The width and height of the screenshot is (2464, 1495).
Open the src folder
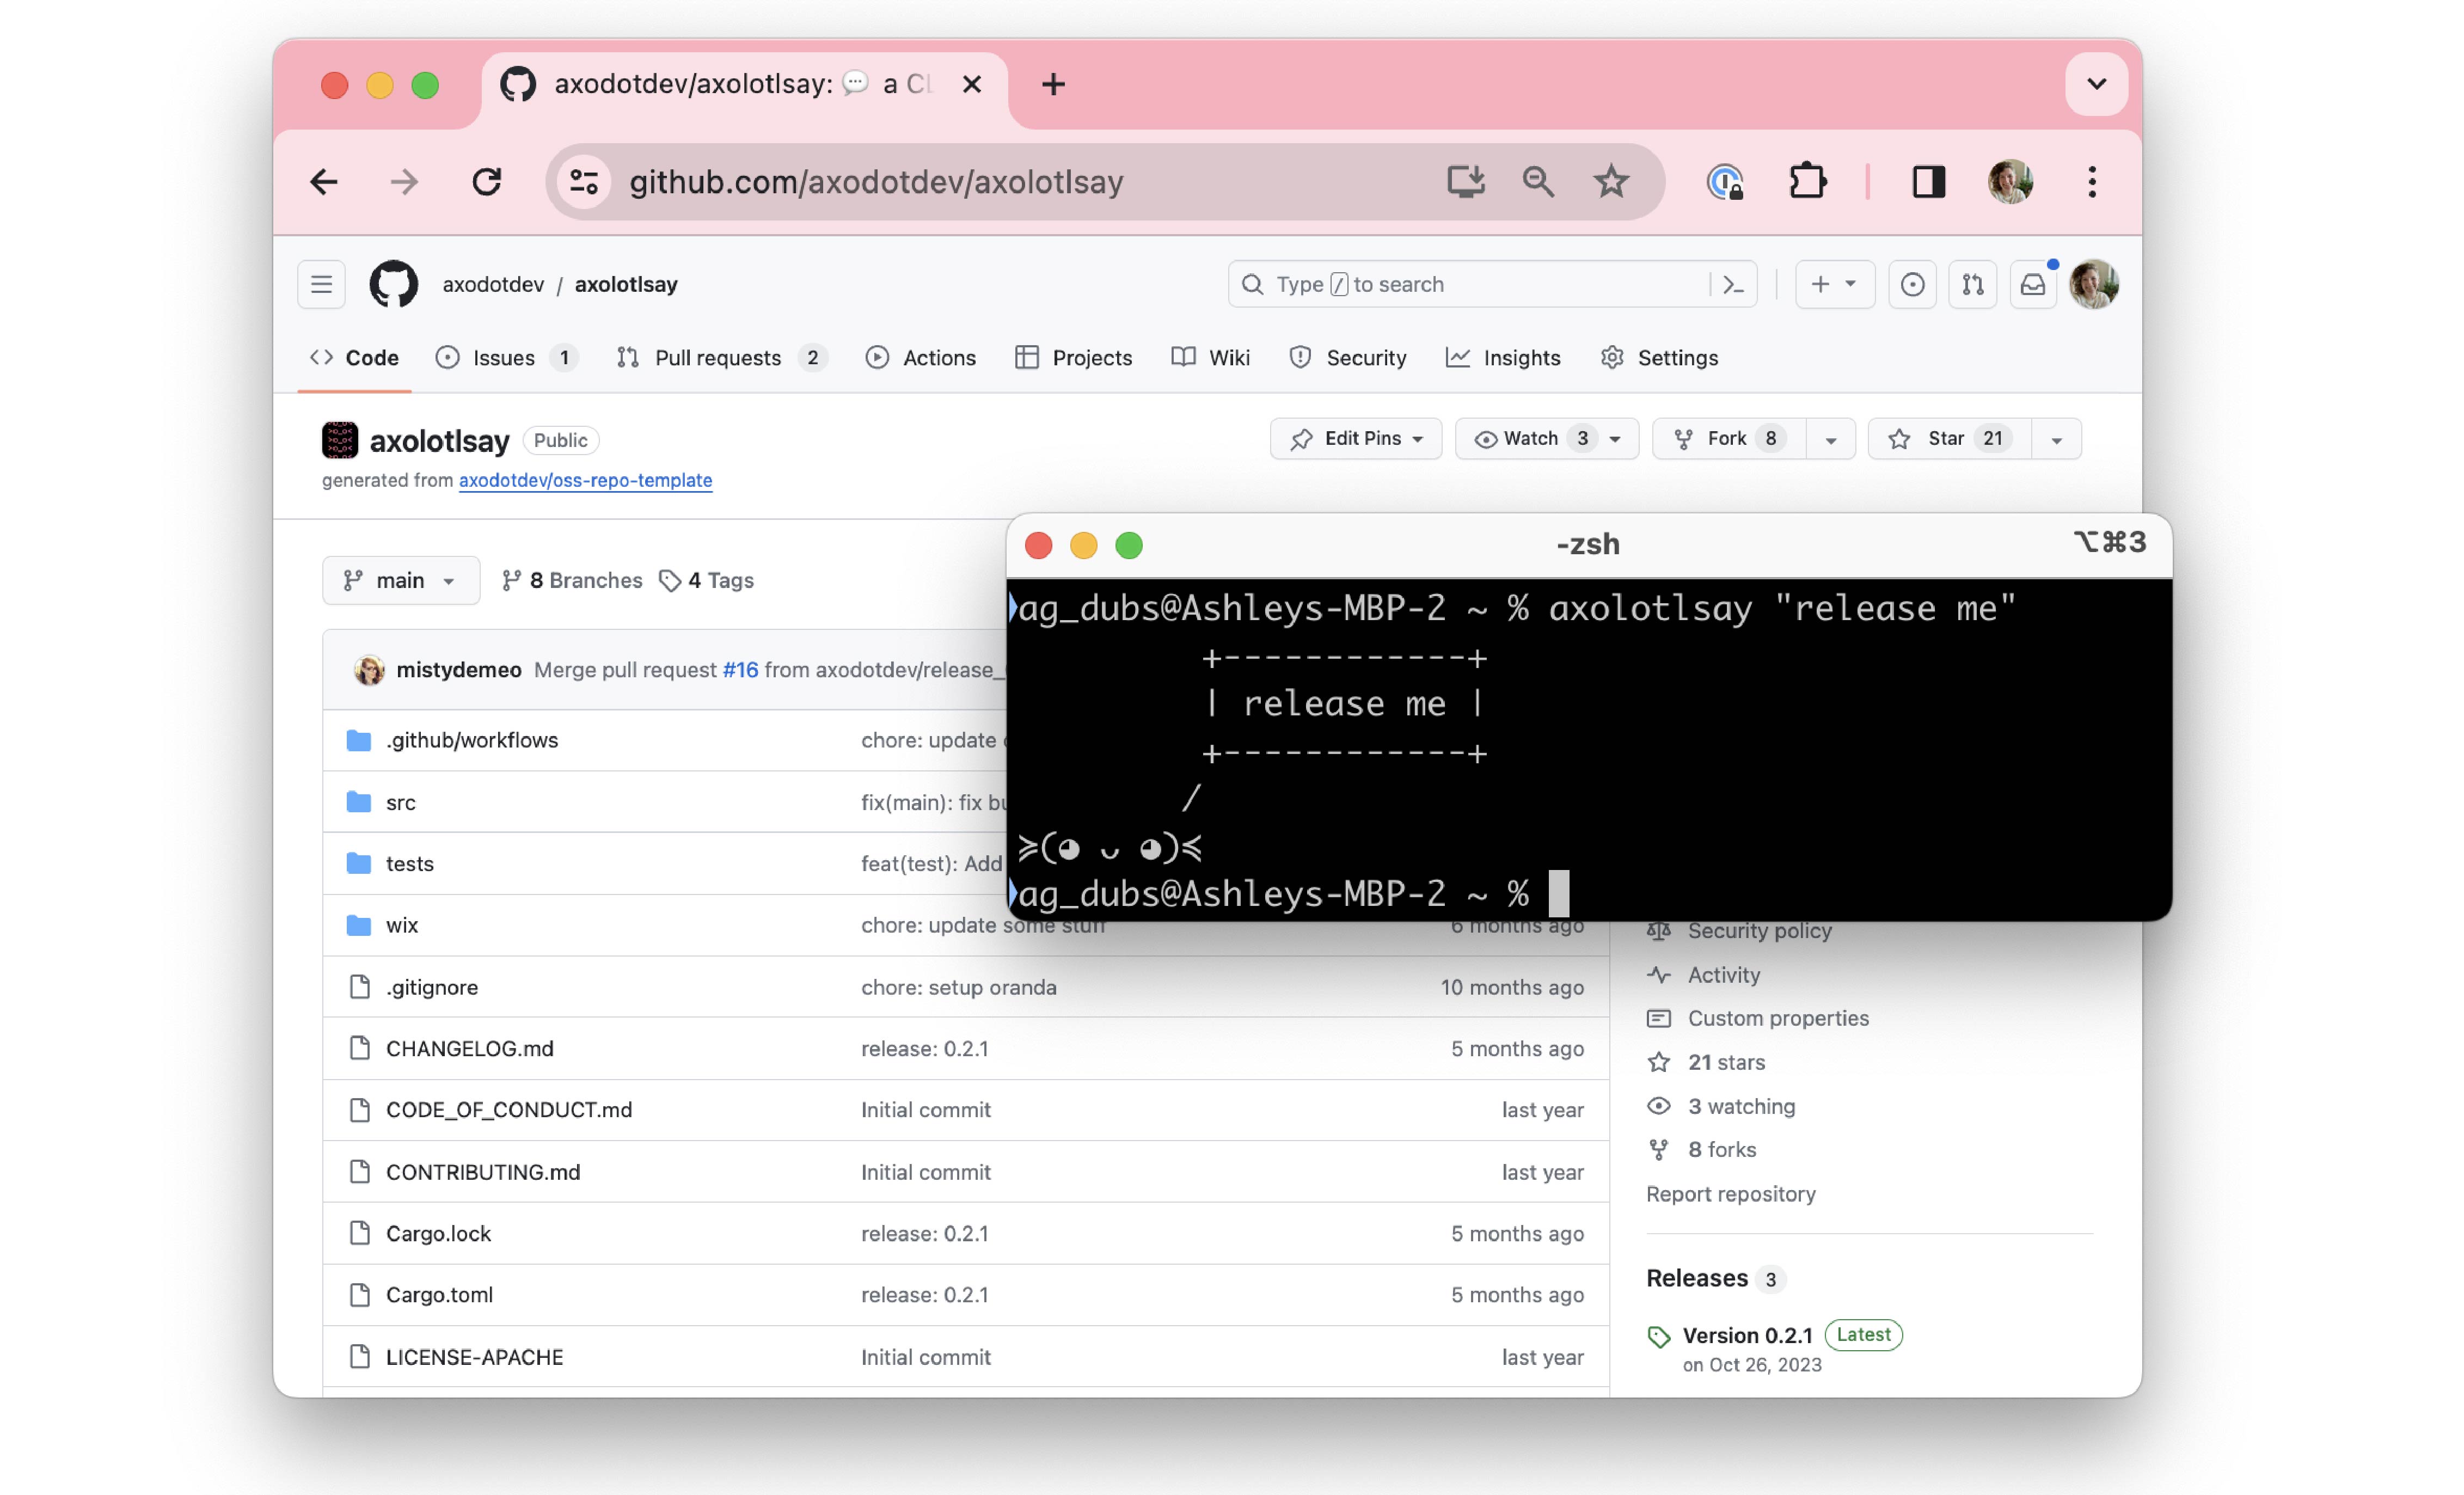(x=400, y=802)
